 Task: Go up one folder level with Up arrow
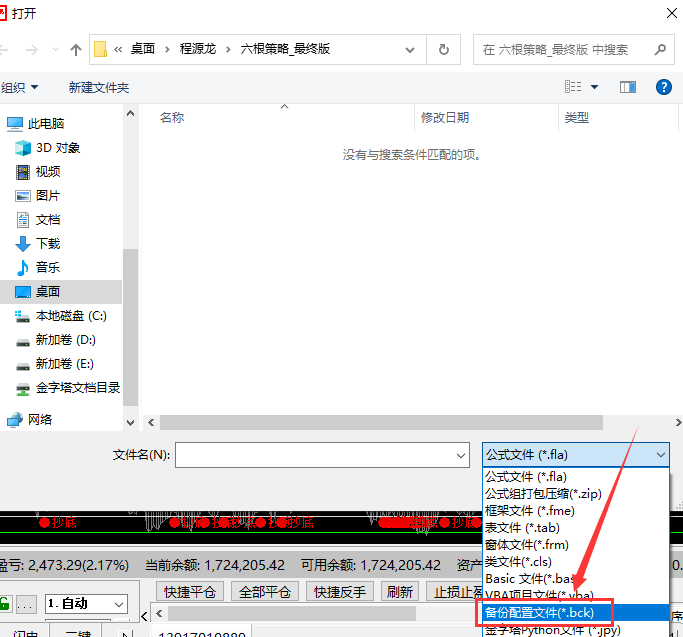(x=76, y=50)
